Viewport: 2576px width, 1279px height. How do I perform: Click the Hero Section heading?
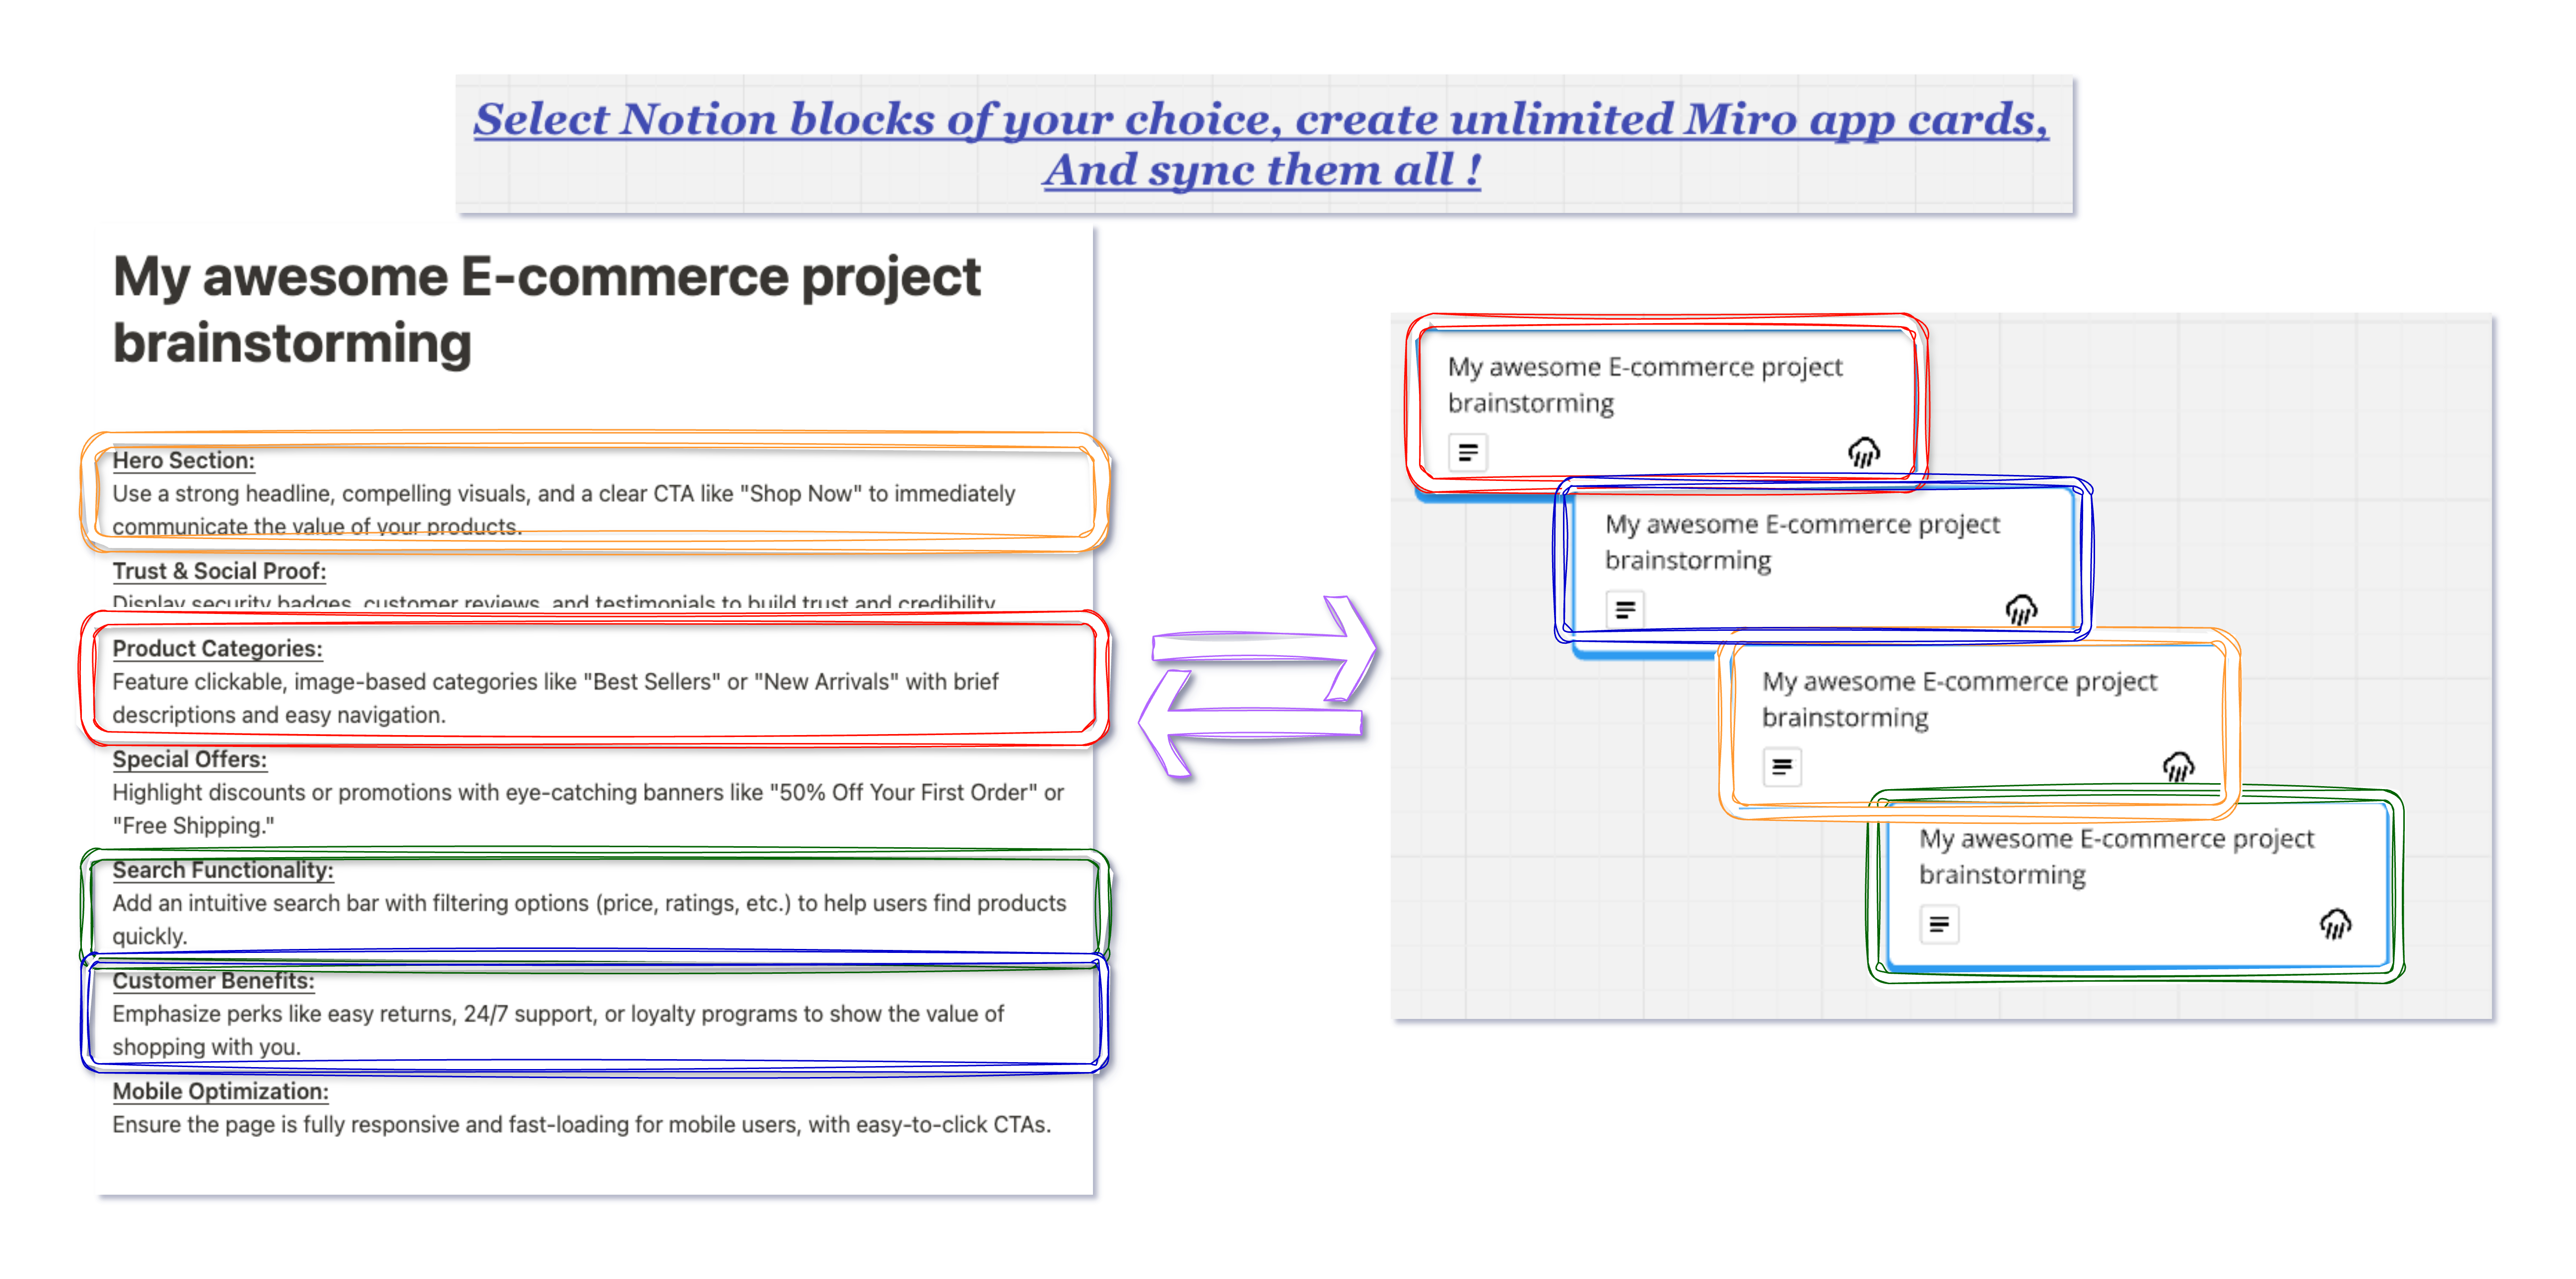pos(183,460)
